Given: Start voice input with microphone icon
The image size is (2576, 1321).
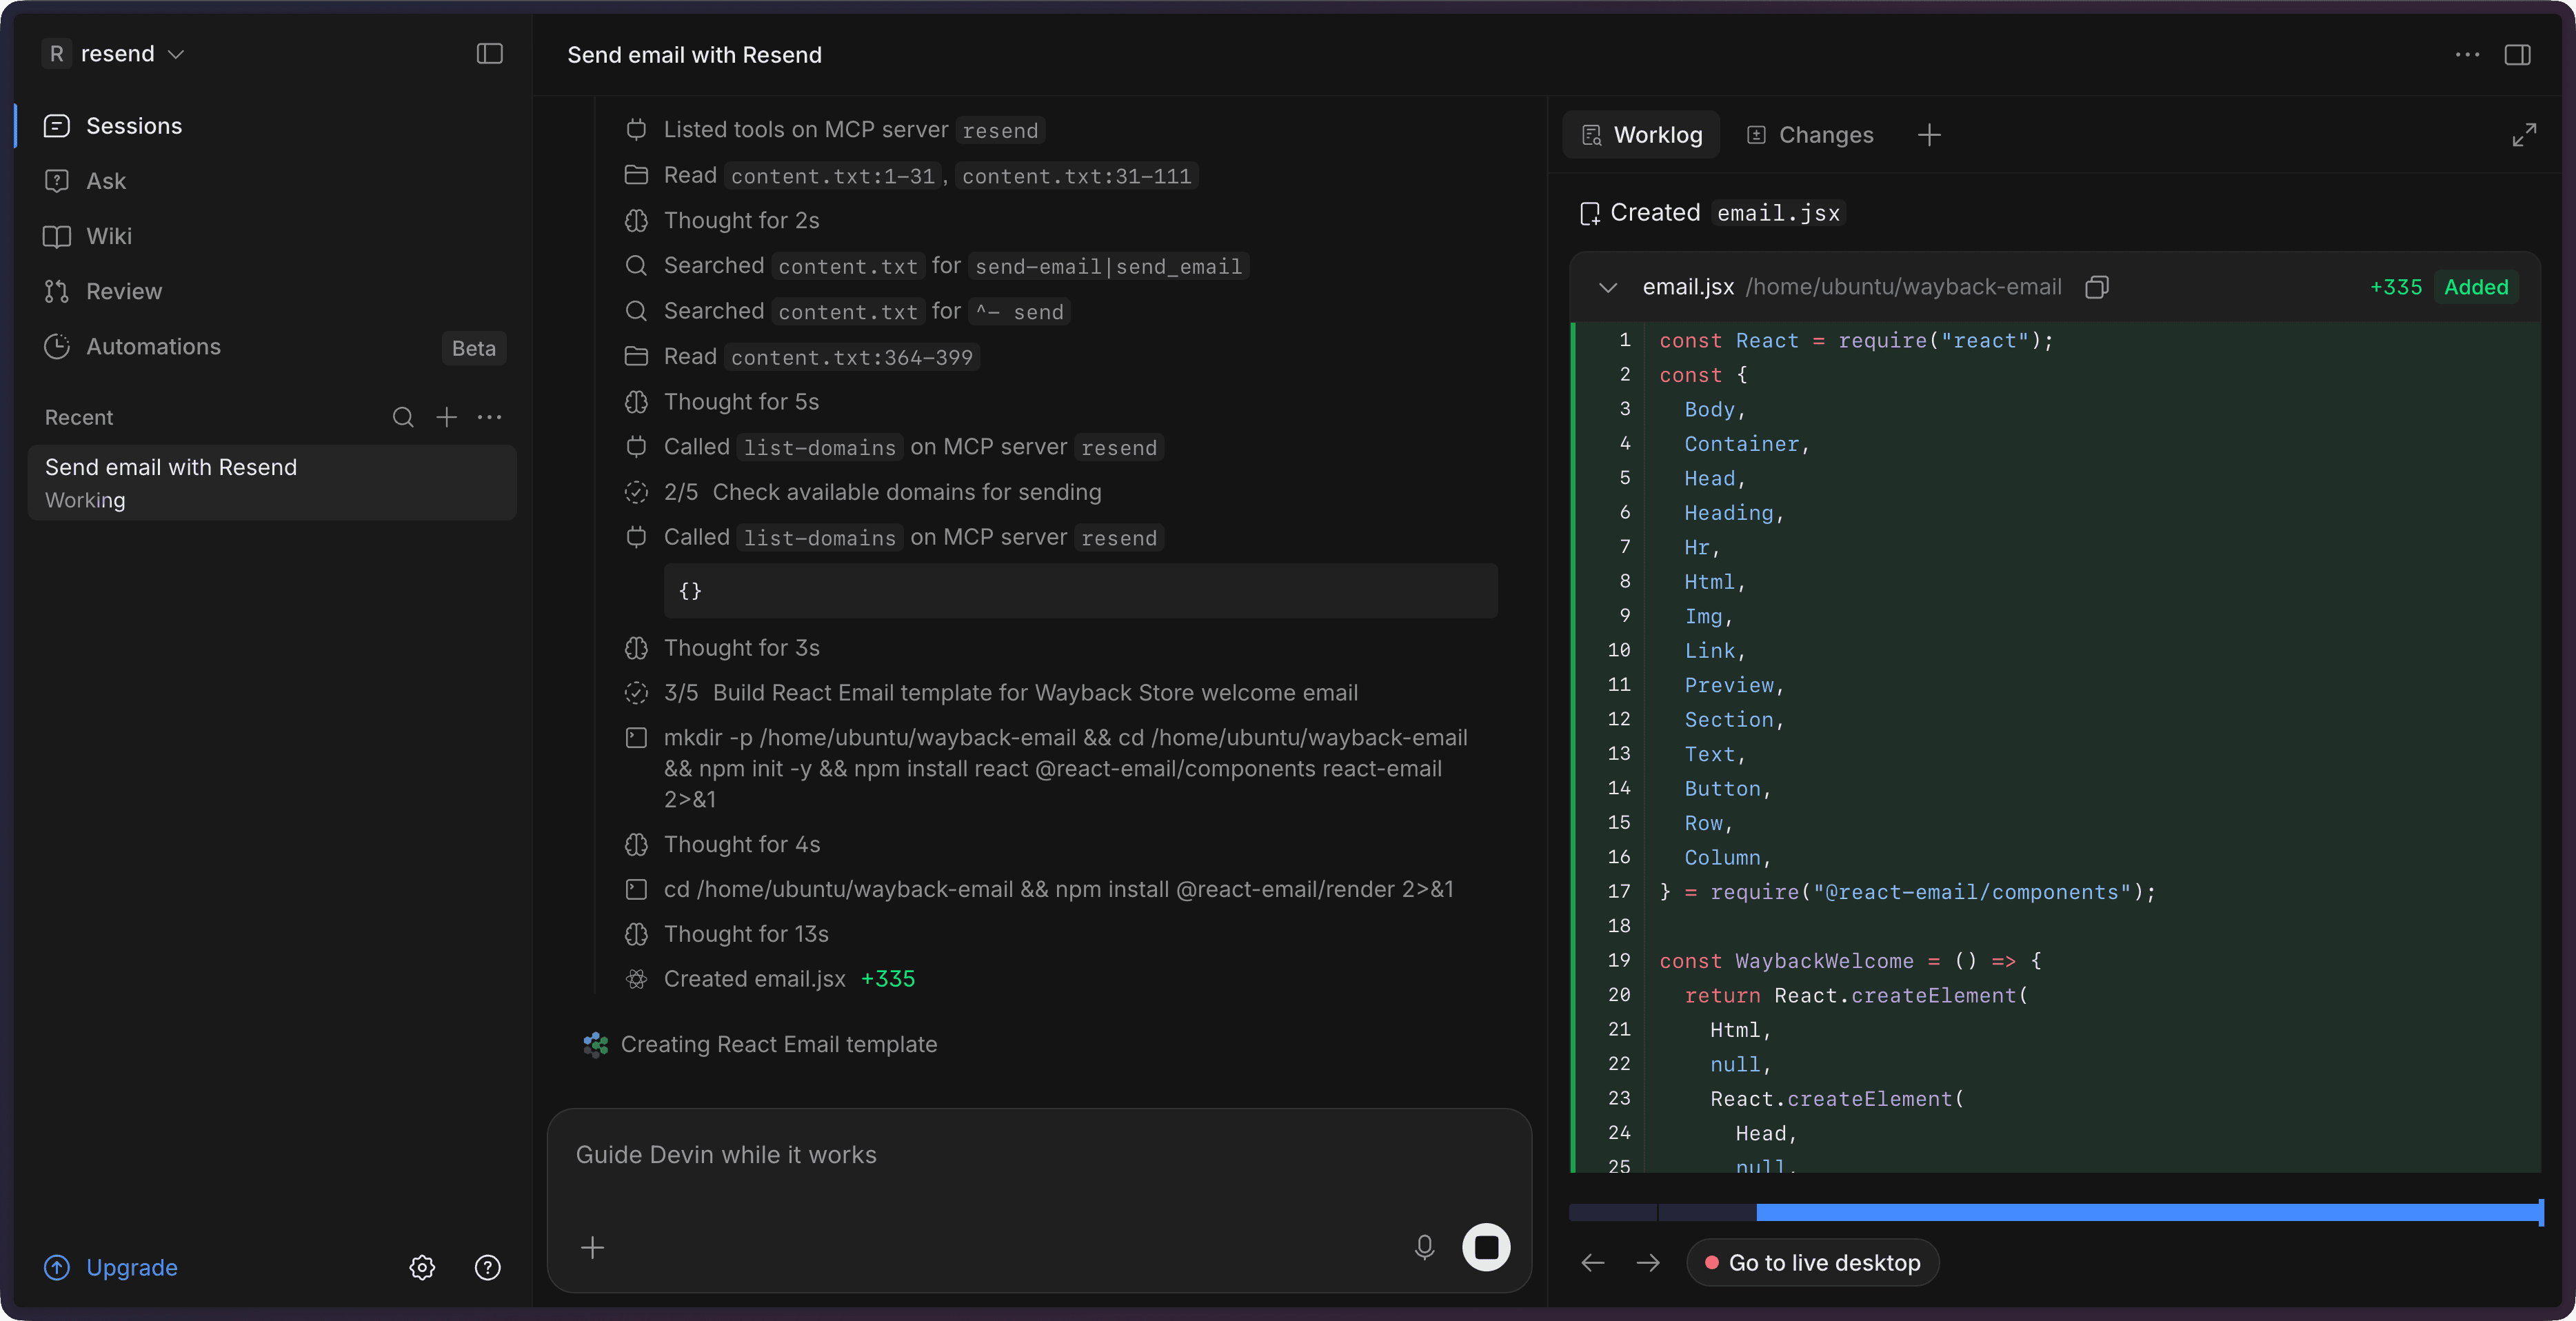Looking at the screenshot, I should coord(1424,1247).
